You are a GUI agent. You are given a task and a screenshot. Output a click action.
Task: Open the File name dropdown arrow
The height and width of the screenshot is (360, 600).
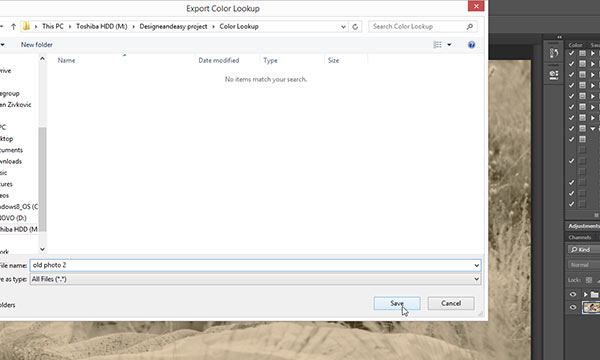[476, 265]
